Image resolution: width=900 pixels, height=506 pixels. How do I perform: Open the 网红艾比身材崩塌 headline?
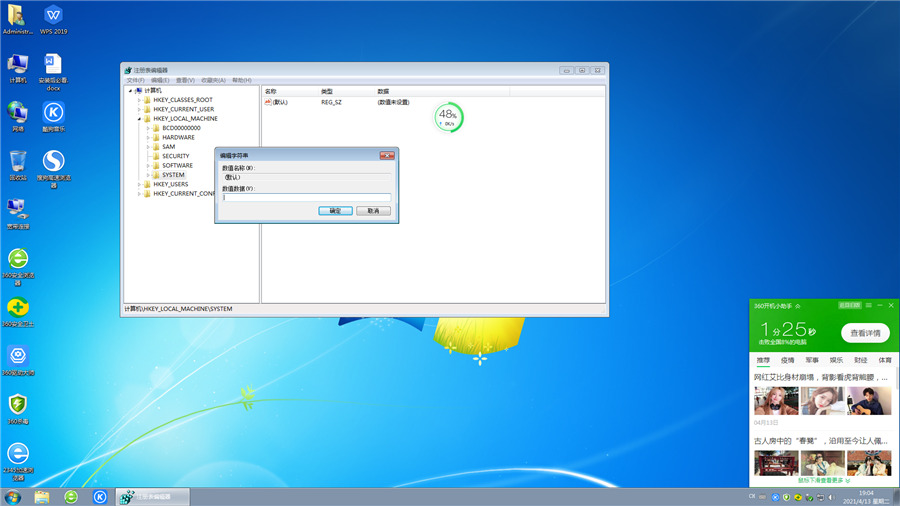tap(821, 377)
